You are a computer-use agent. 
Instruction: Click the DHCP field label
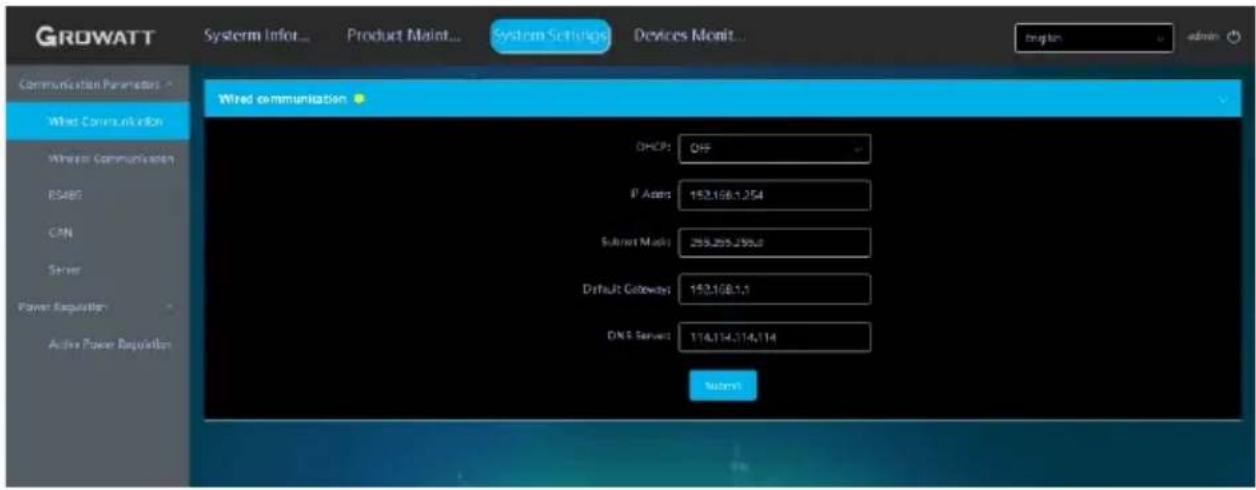coord(655,148)
